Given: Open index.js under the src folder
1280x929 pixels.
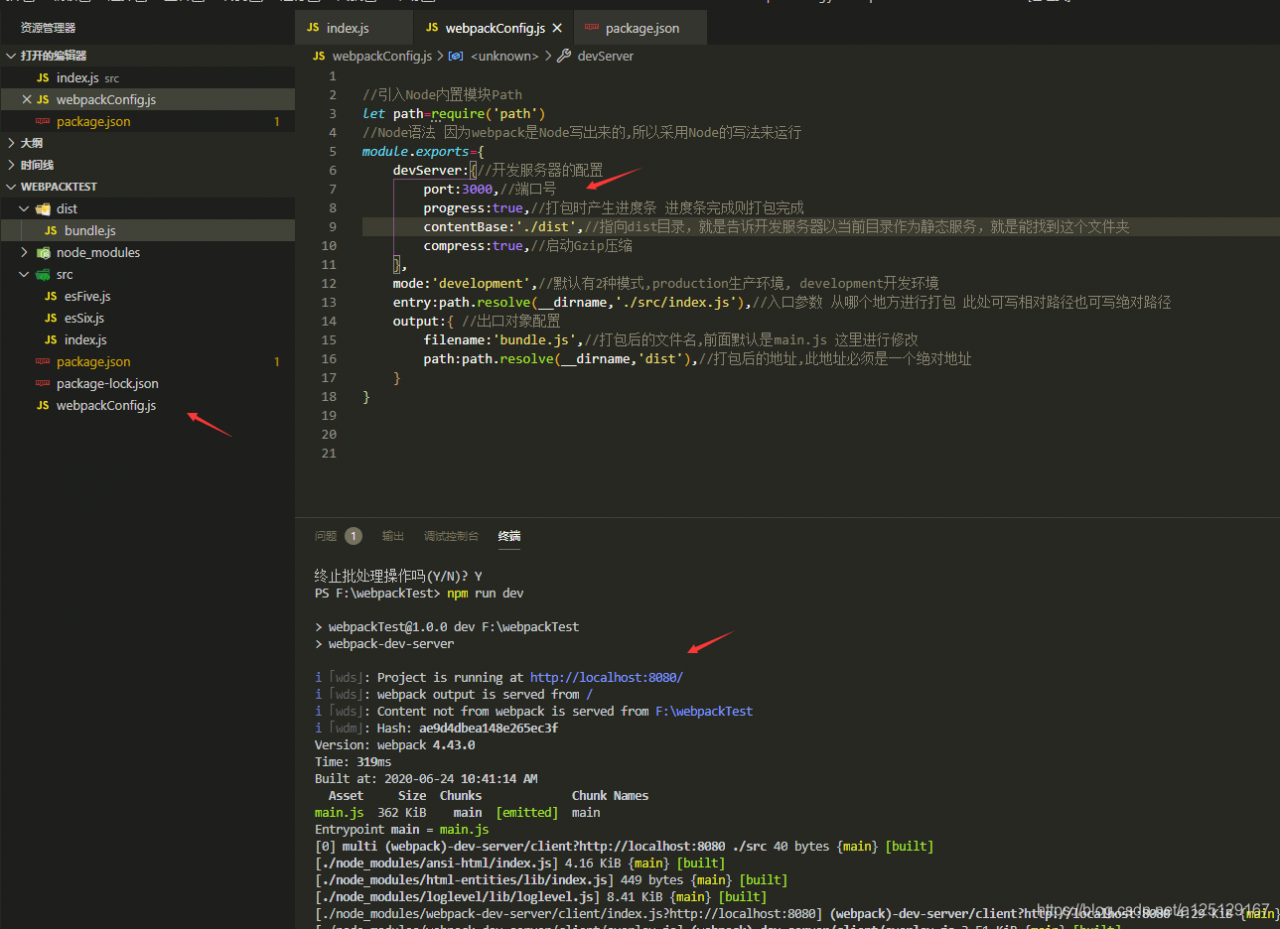Looking at the screenshot, I should tap(147, 340).
